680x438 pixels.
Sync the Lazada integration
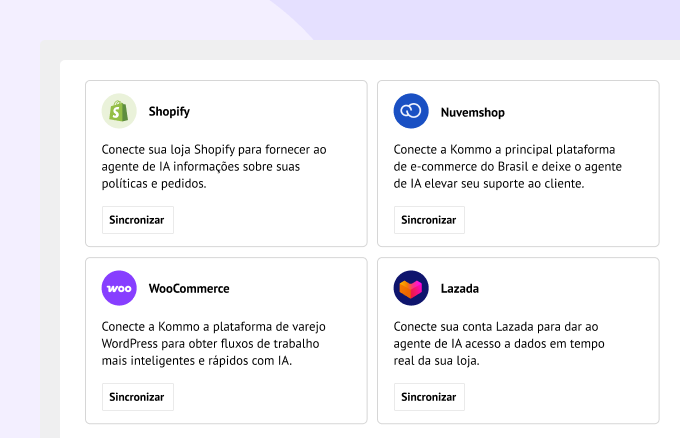click(429, 397)
